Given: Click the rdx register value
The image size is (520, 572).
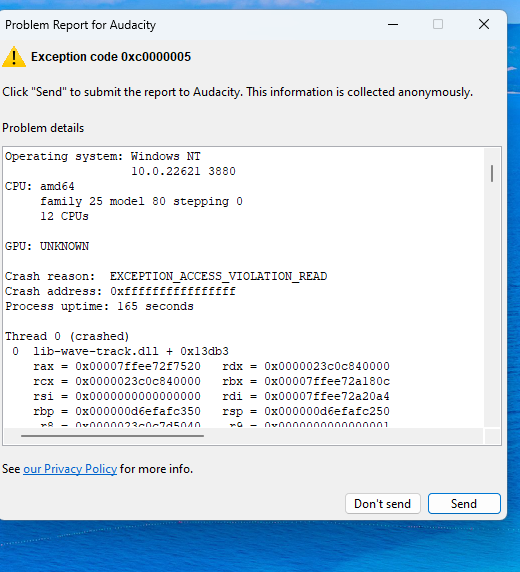Looking at the screenshot, I should point(327,366).
